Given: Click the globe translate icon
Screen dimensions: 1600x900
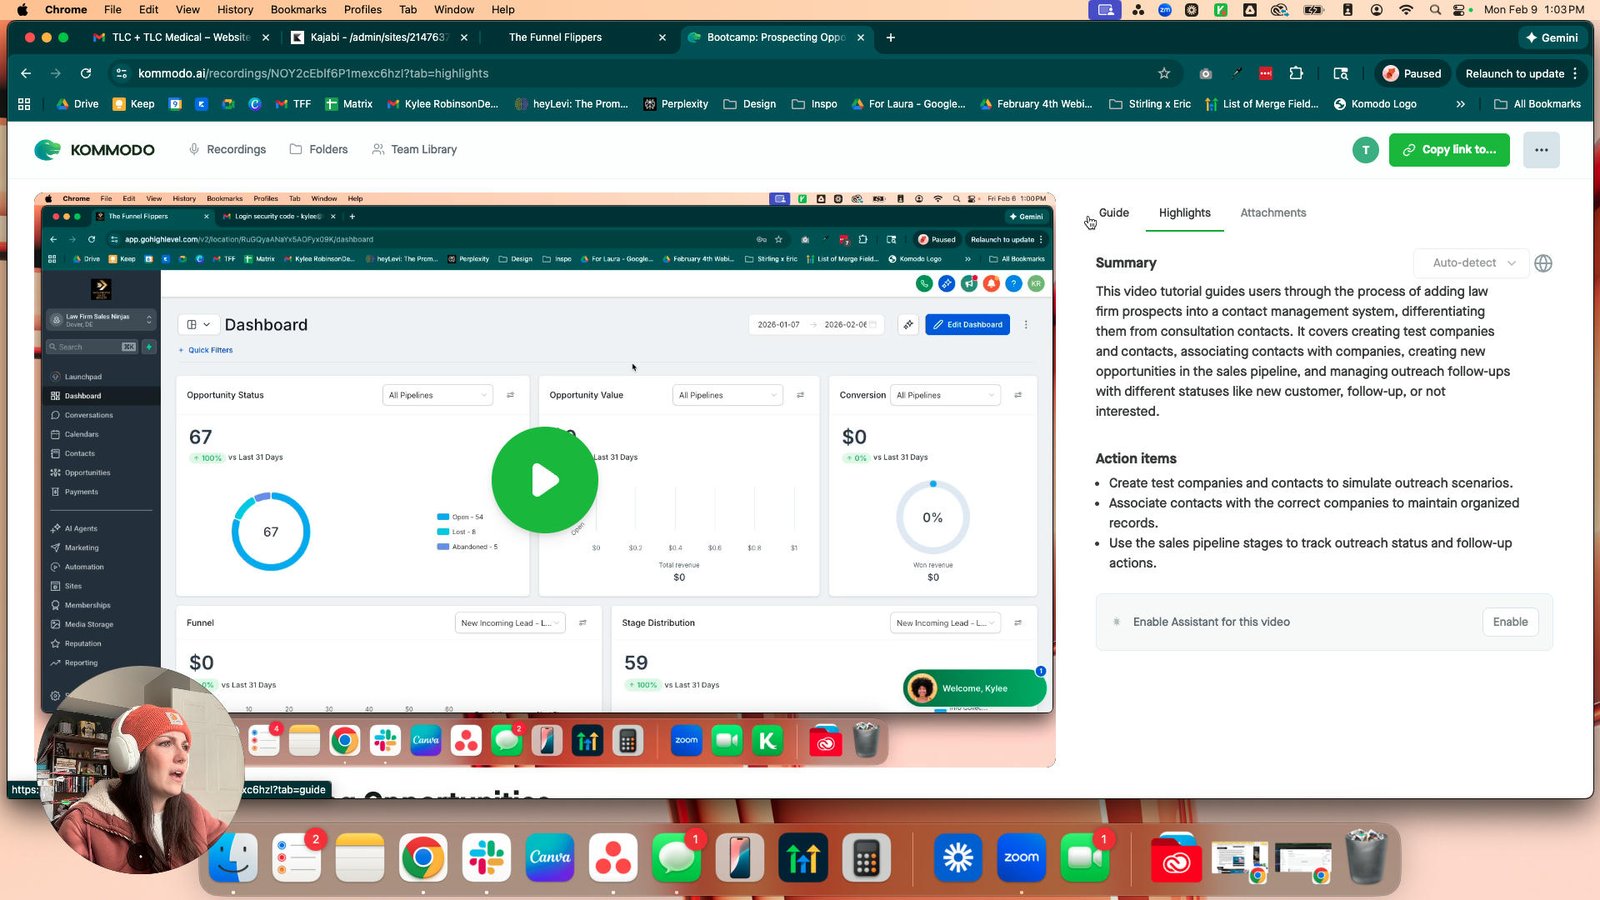Looking at the screenshot, I should (1543, 263).
